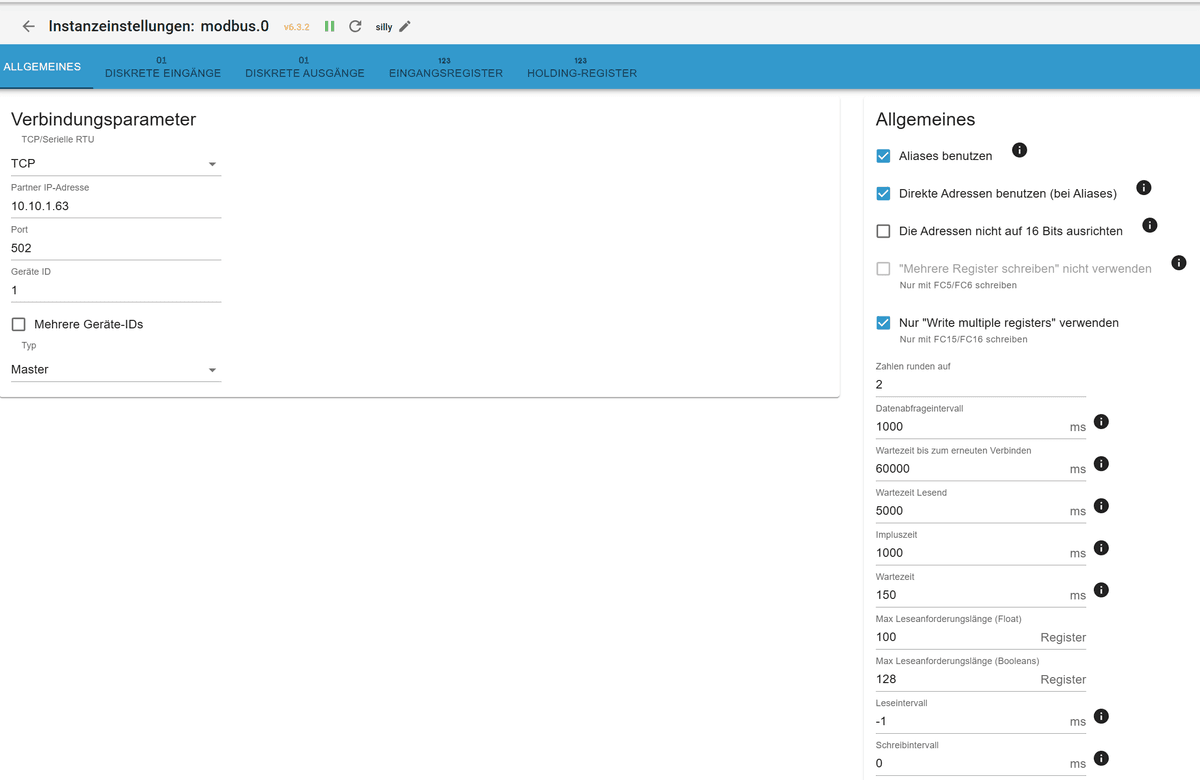Click Nur mit FC5/FC6 schreiben hint
This screenshot has width=1200, height=780.
click(958, 285)
